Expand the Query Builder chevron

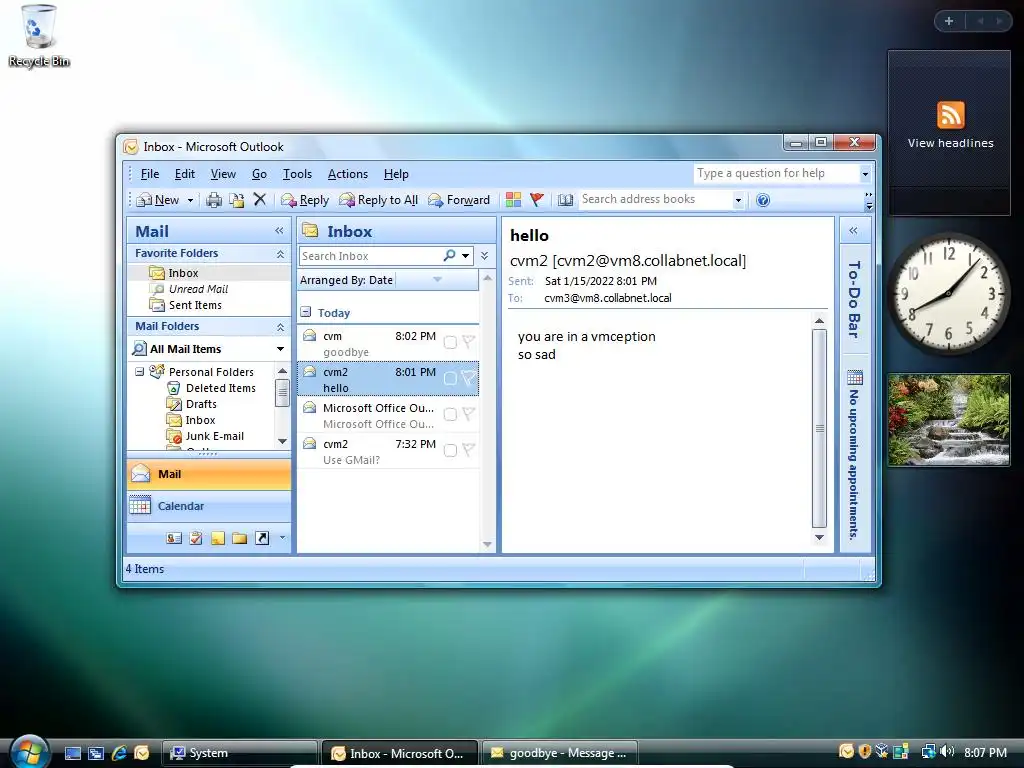485,255
